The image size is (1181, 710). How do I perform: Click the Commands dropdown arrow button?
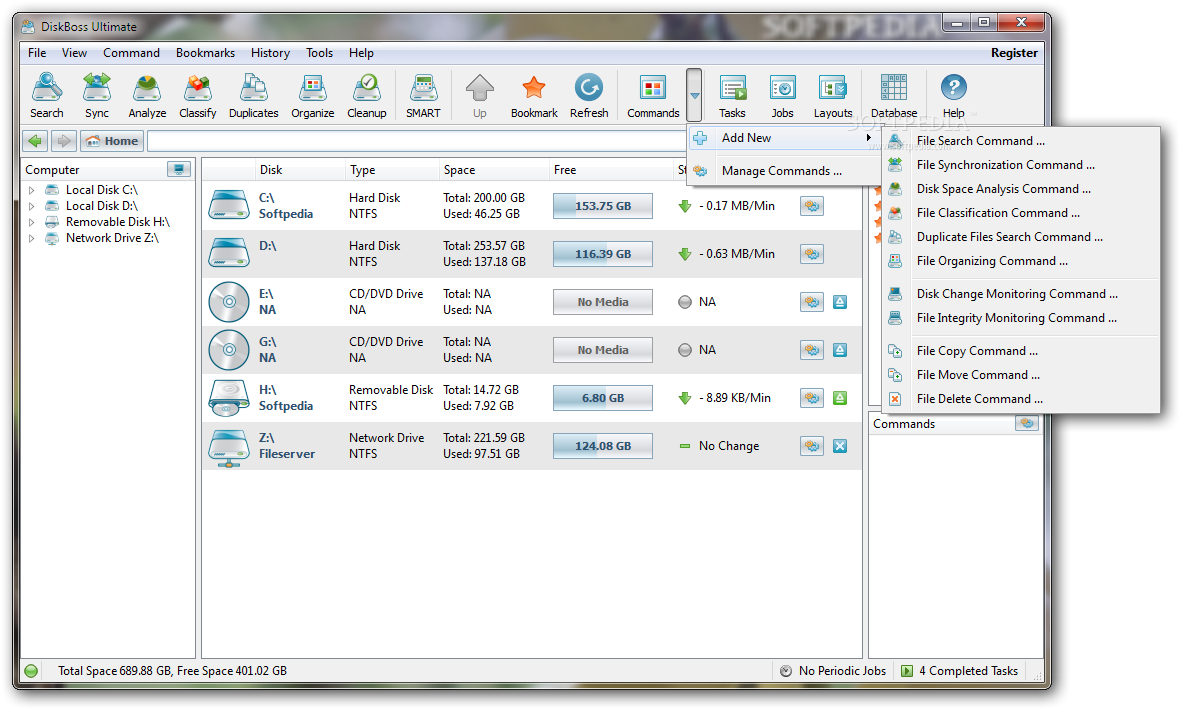click(x=694, y=96)
